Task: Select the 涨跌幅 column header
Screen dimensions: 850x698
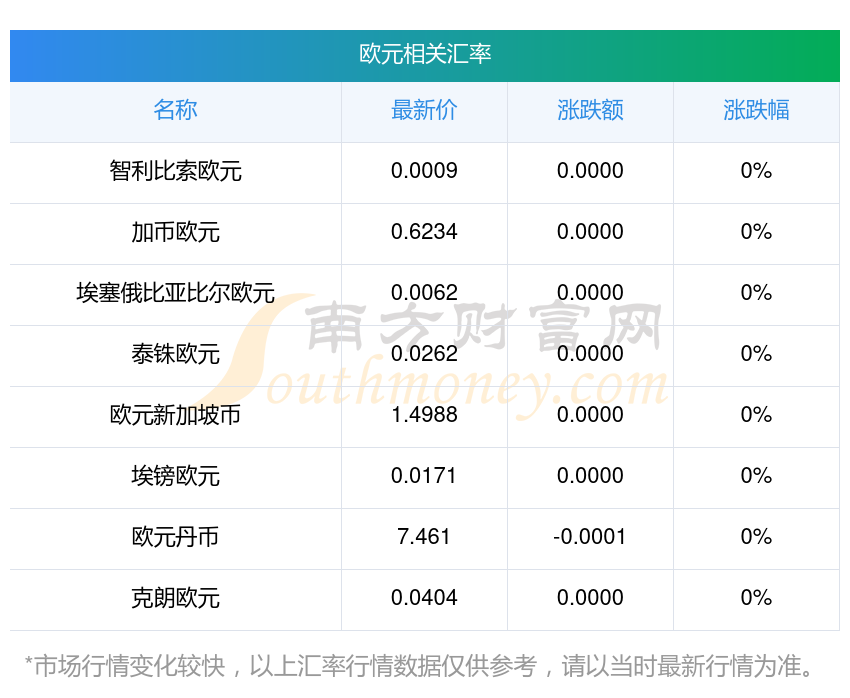Action: (x=756, y=110)
